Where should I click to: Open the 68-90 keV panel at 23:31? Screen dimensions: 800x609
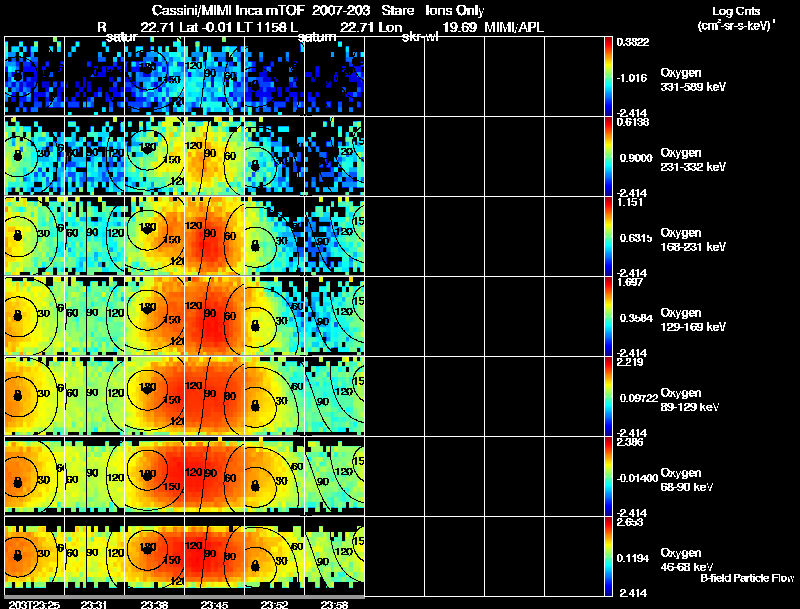94,476
